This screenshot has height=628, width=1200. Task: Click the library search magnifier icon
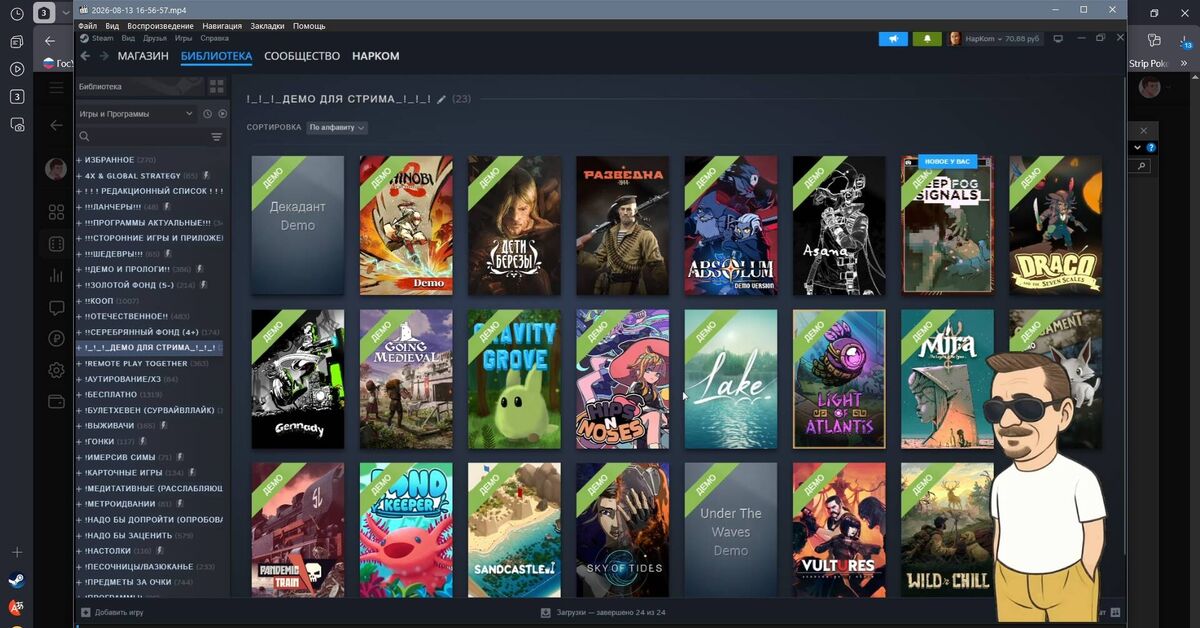click(x=85, y=137)
